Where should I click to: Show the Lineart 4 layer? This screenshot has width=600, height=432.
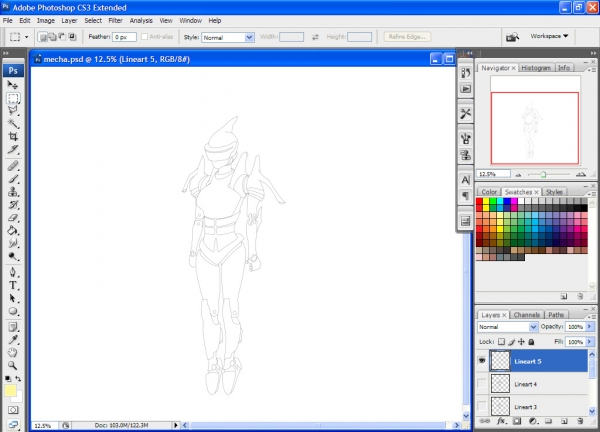coord(482,383)
